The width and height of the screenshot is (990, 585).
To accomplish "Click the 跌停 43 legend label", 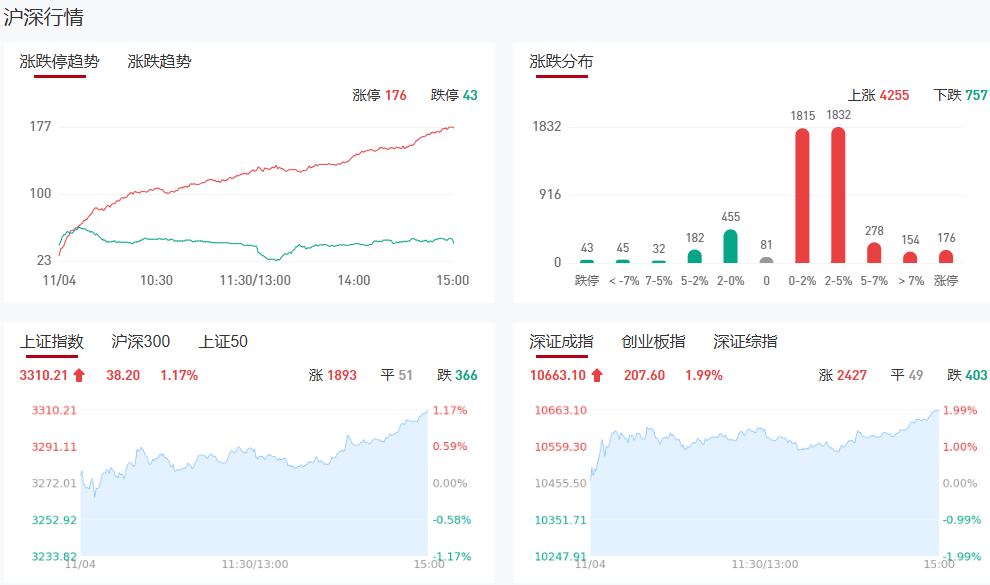I will coord(454,96).
